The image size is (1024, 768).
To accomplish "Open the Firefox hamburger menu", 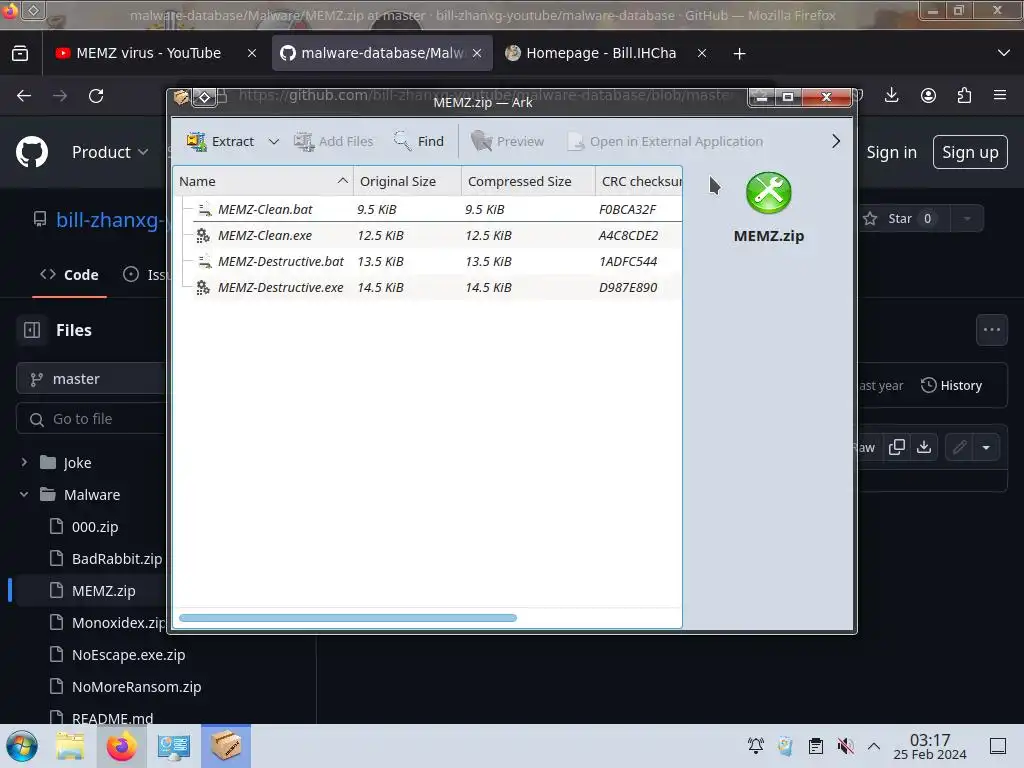I will click(x=1000, y=95).
